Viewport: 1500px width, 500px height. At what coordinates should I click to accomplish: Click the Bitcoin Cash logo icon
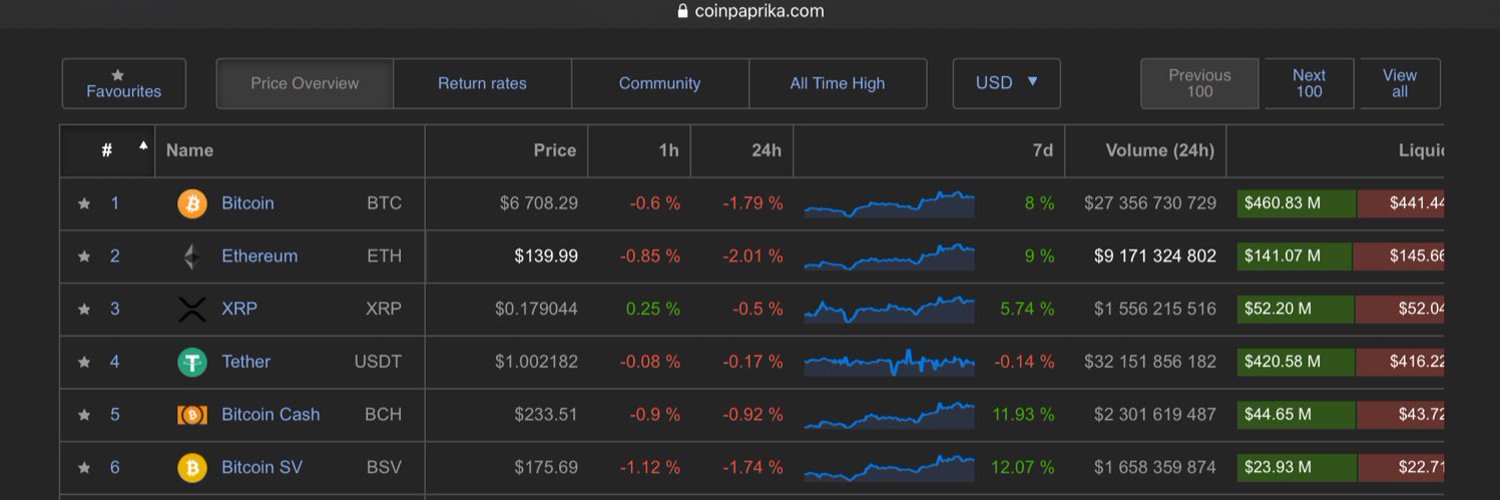pyautogui.click(x=192, y=415)
